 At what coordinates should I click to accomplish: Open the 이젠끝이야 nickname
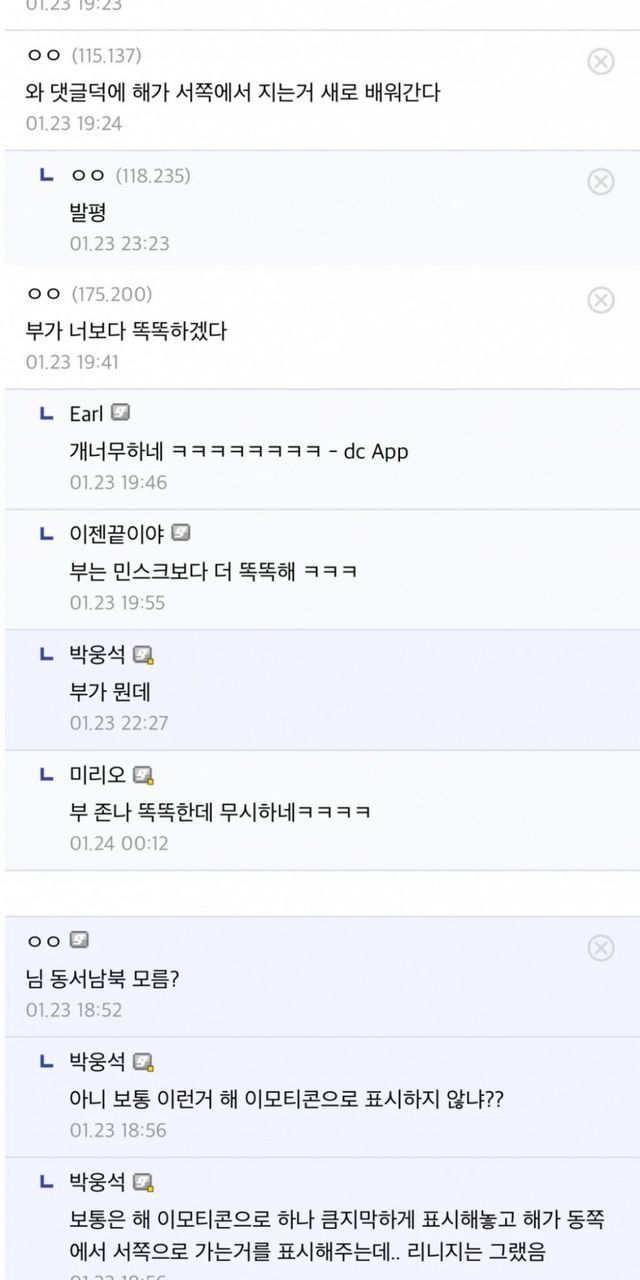coord(117,533)
